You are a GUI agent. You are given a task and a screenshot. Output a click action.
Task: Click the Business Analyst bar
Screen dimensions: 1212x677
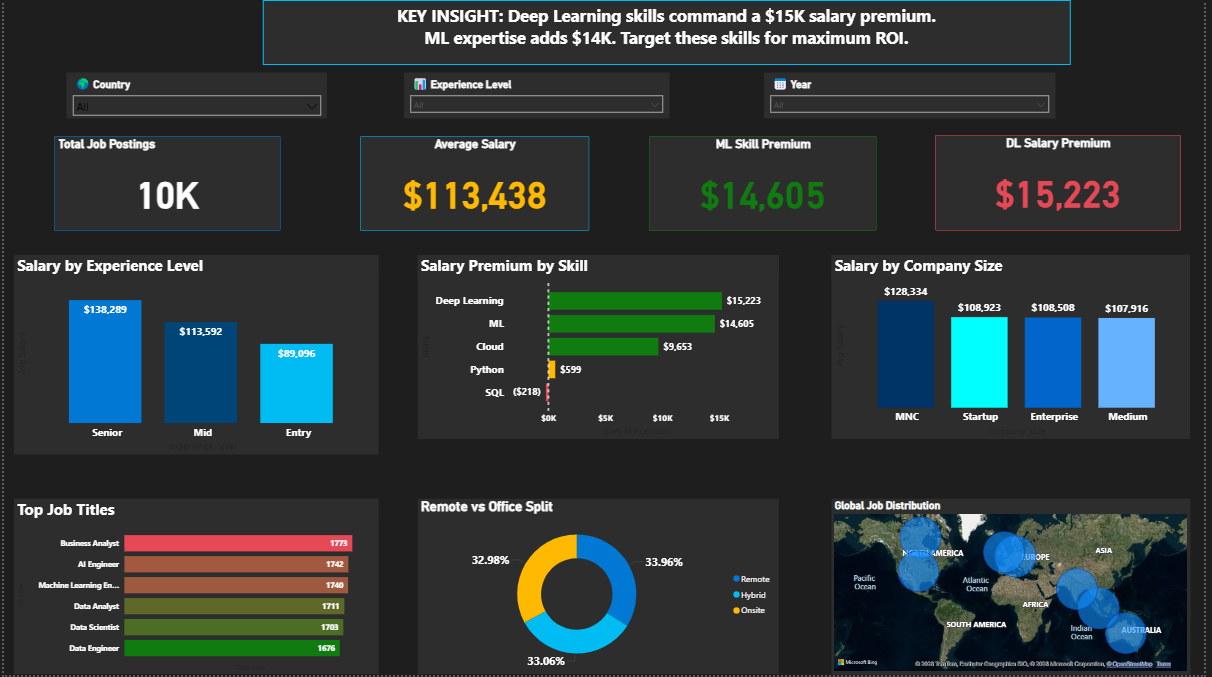tap(238, 543)
